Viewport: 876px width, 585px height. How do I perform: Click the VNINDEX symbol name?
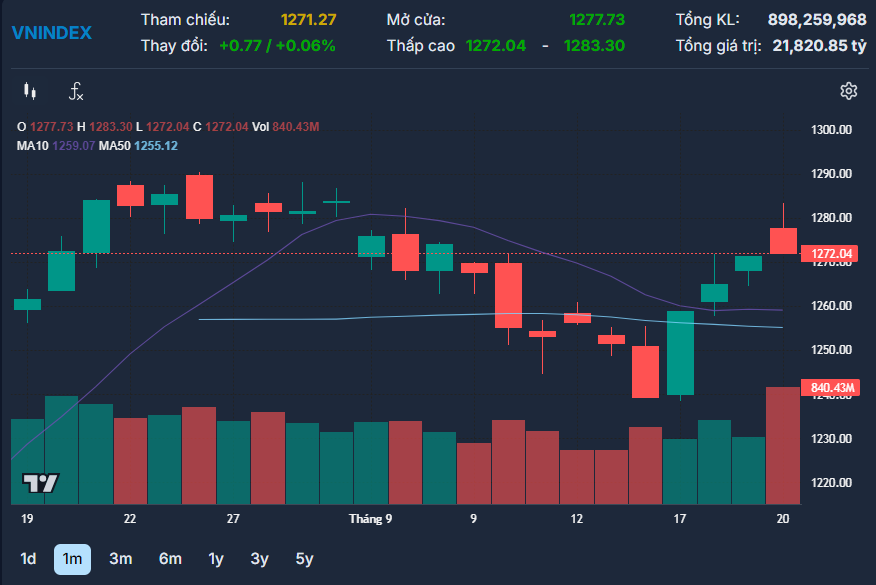click(x=51, y=33)
